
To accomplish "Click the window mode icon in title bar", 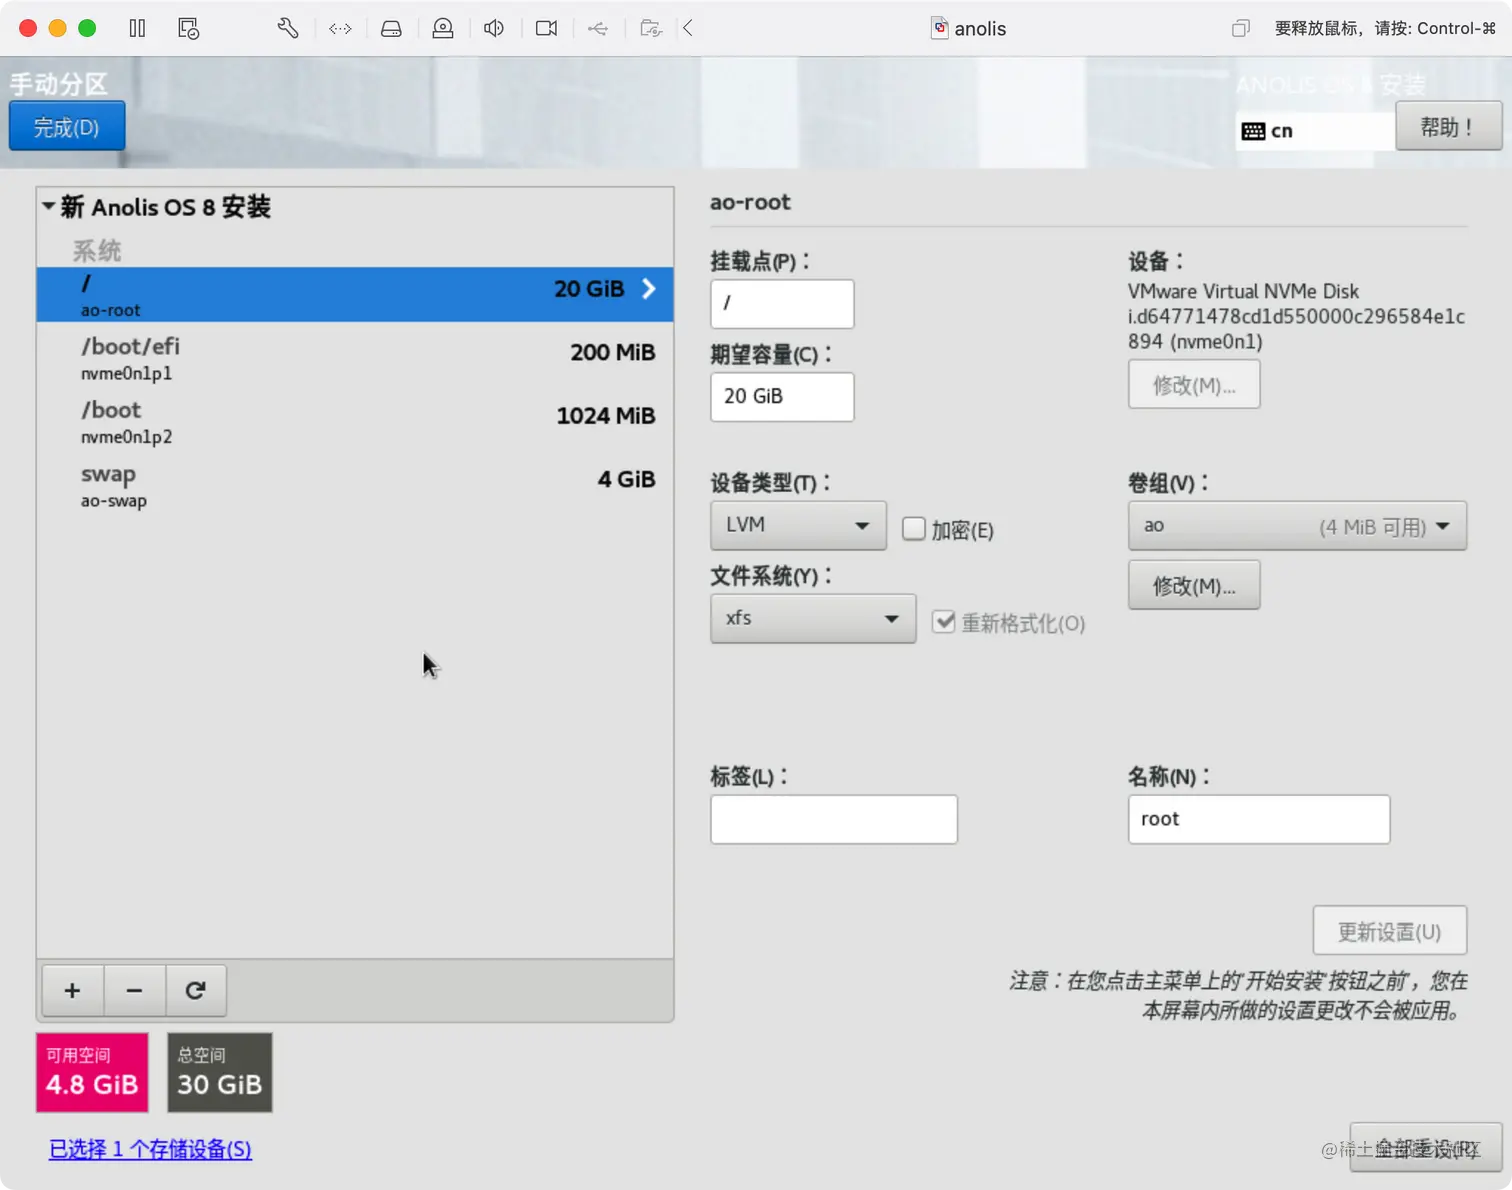I will point(1240,28).
